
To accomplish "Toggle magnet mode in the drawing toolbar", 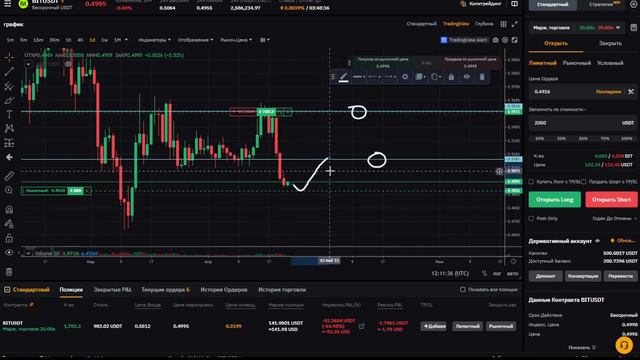I will (9, 210).
